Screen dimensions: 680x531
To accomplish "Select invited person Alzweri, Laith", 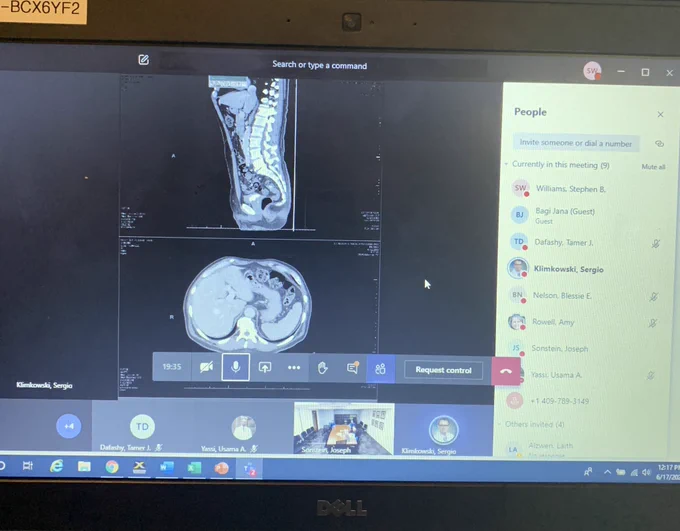I will click(550, 446).
